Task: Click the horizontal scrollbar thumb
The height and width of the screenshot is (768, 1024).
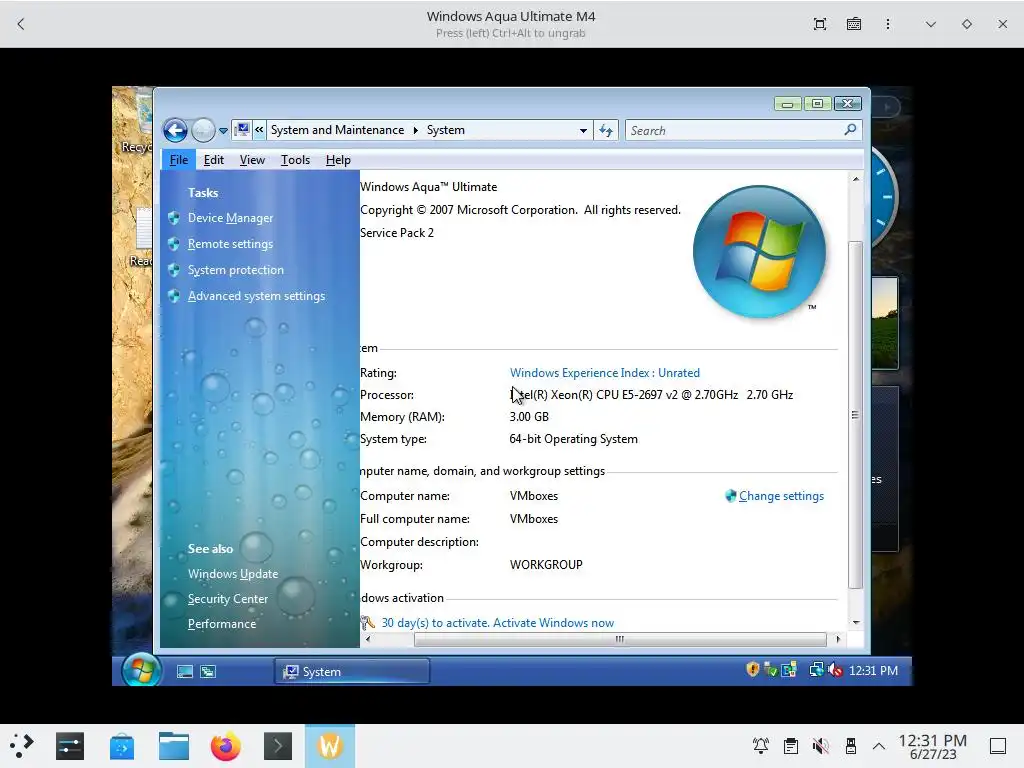Action: 620,639
